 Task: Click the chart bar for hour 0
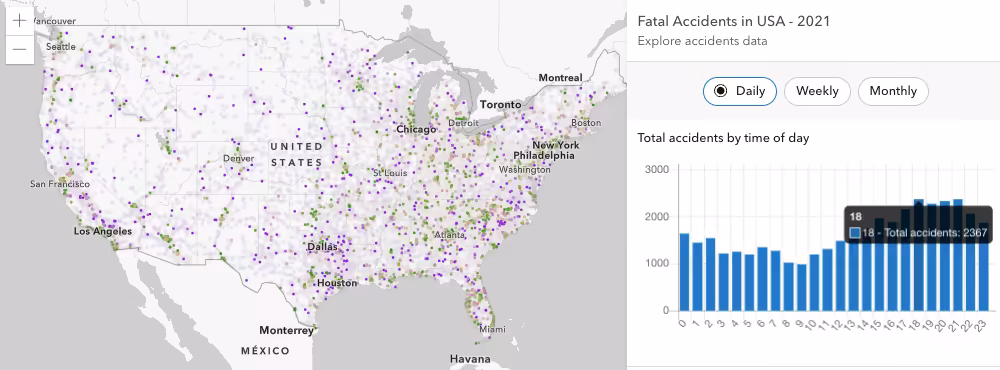[x=684, y=272]
